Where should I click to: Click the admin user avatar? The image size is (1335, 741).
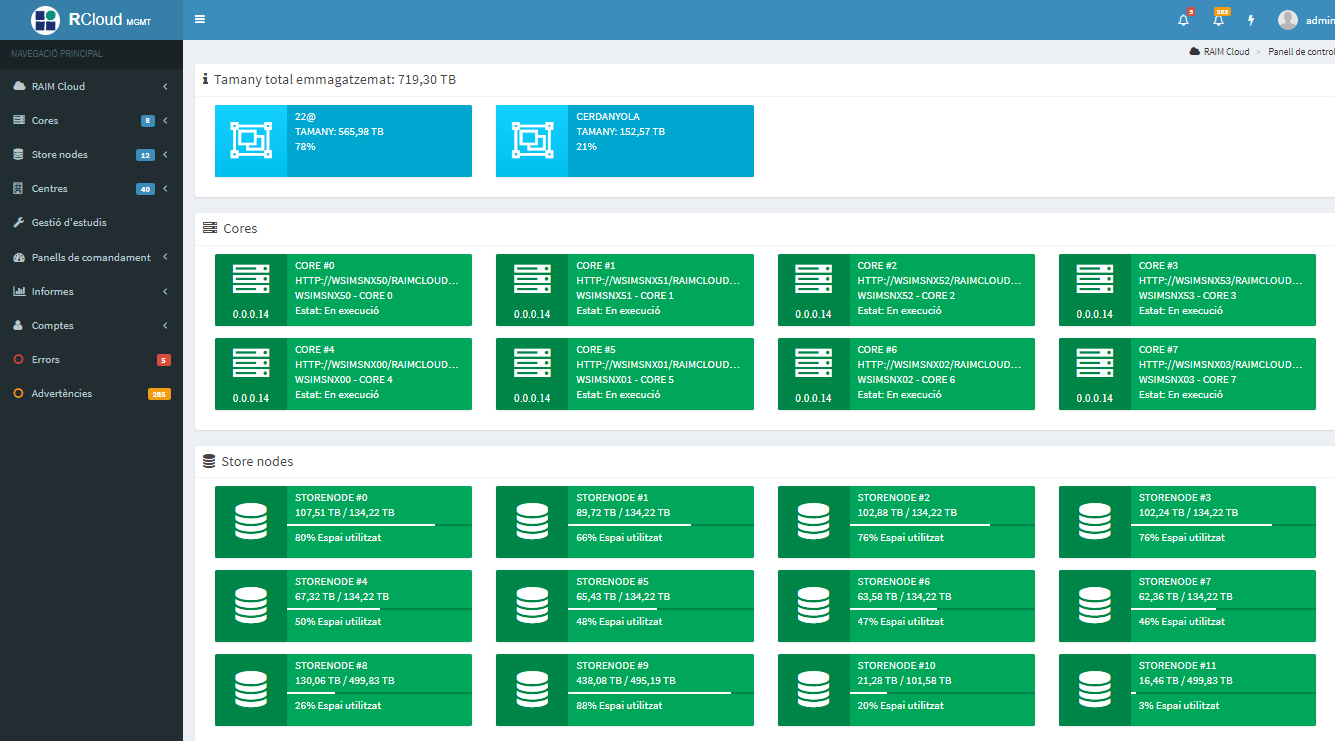point(1288,20)
